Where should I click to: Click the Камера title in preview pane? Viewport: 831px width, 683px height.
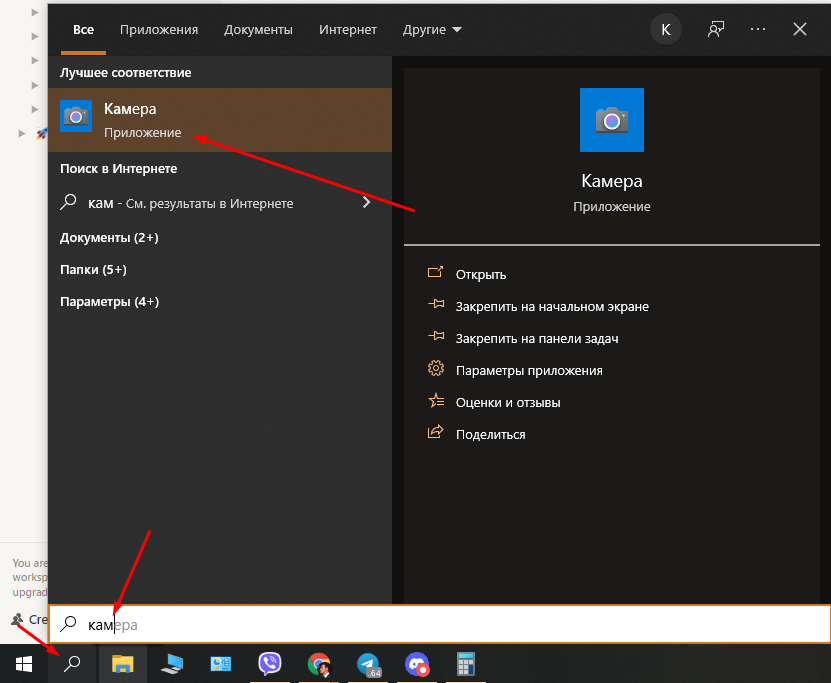(x=612, y=181)
